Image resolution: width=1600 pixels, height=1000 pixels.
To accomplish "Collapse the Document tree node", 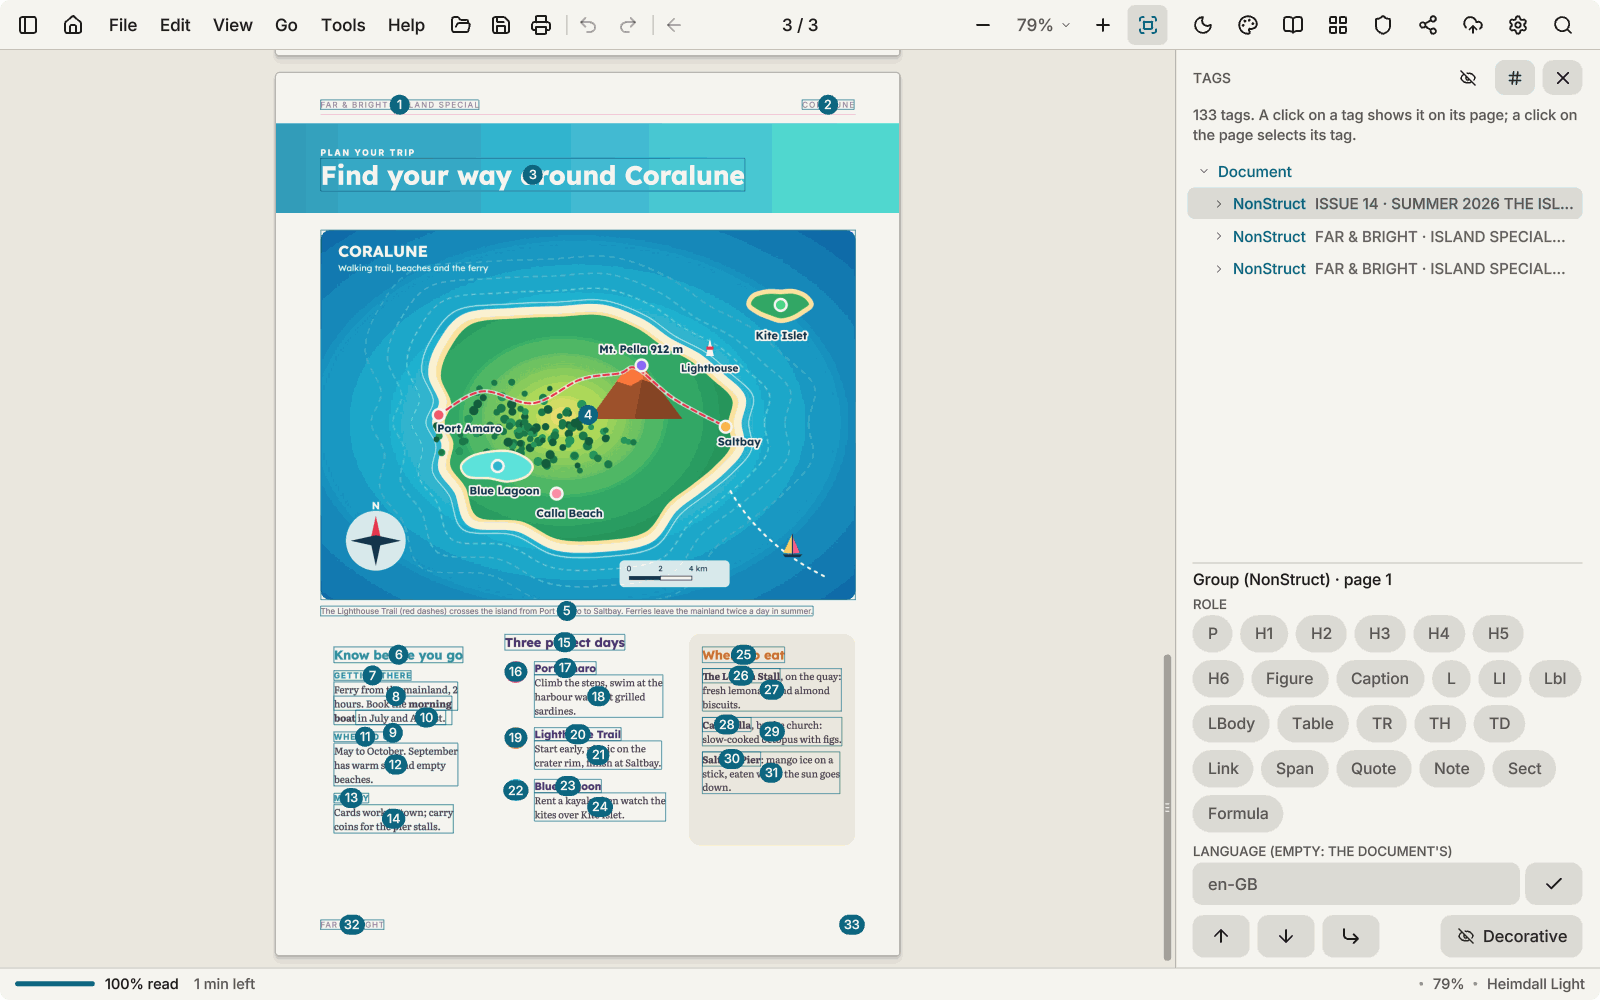I will point(1204,172).
